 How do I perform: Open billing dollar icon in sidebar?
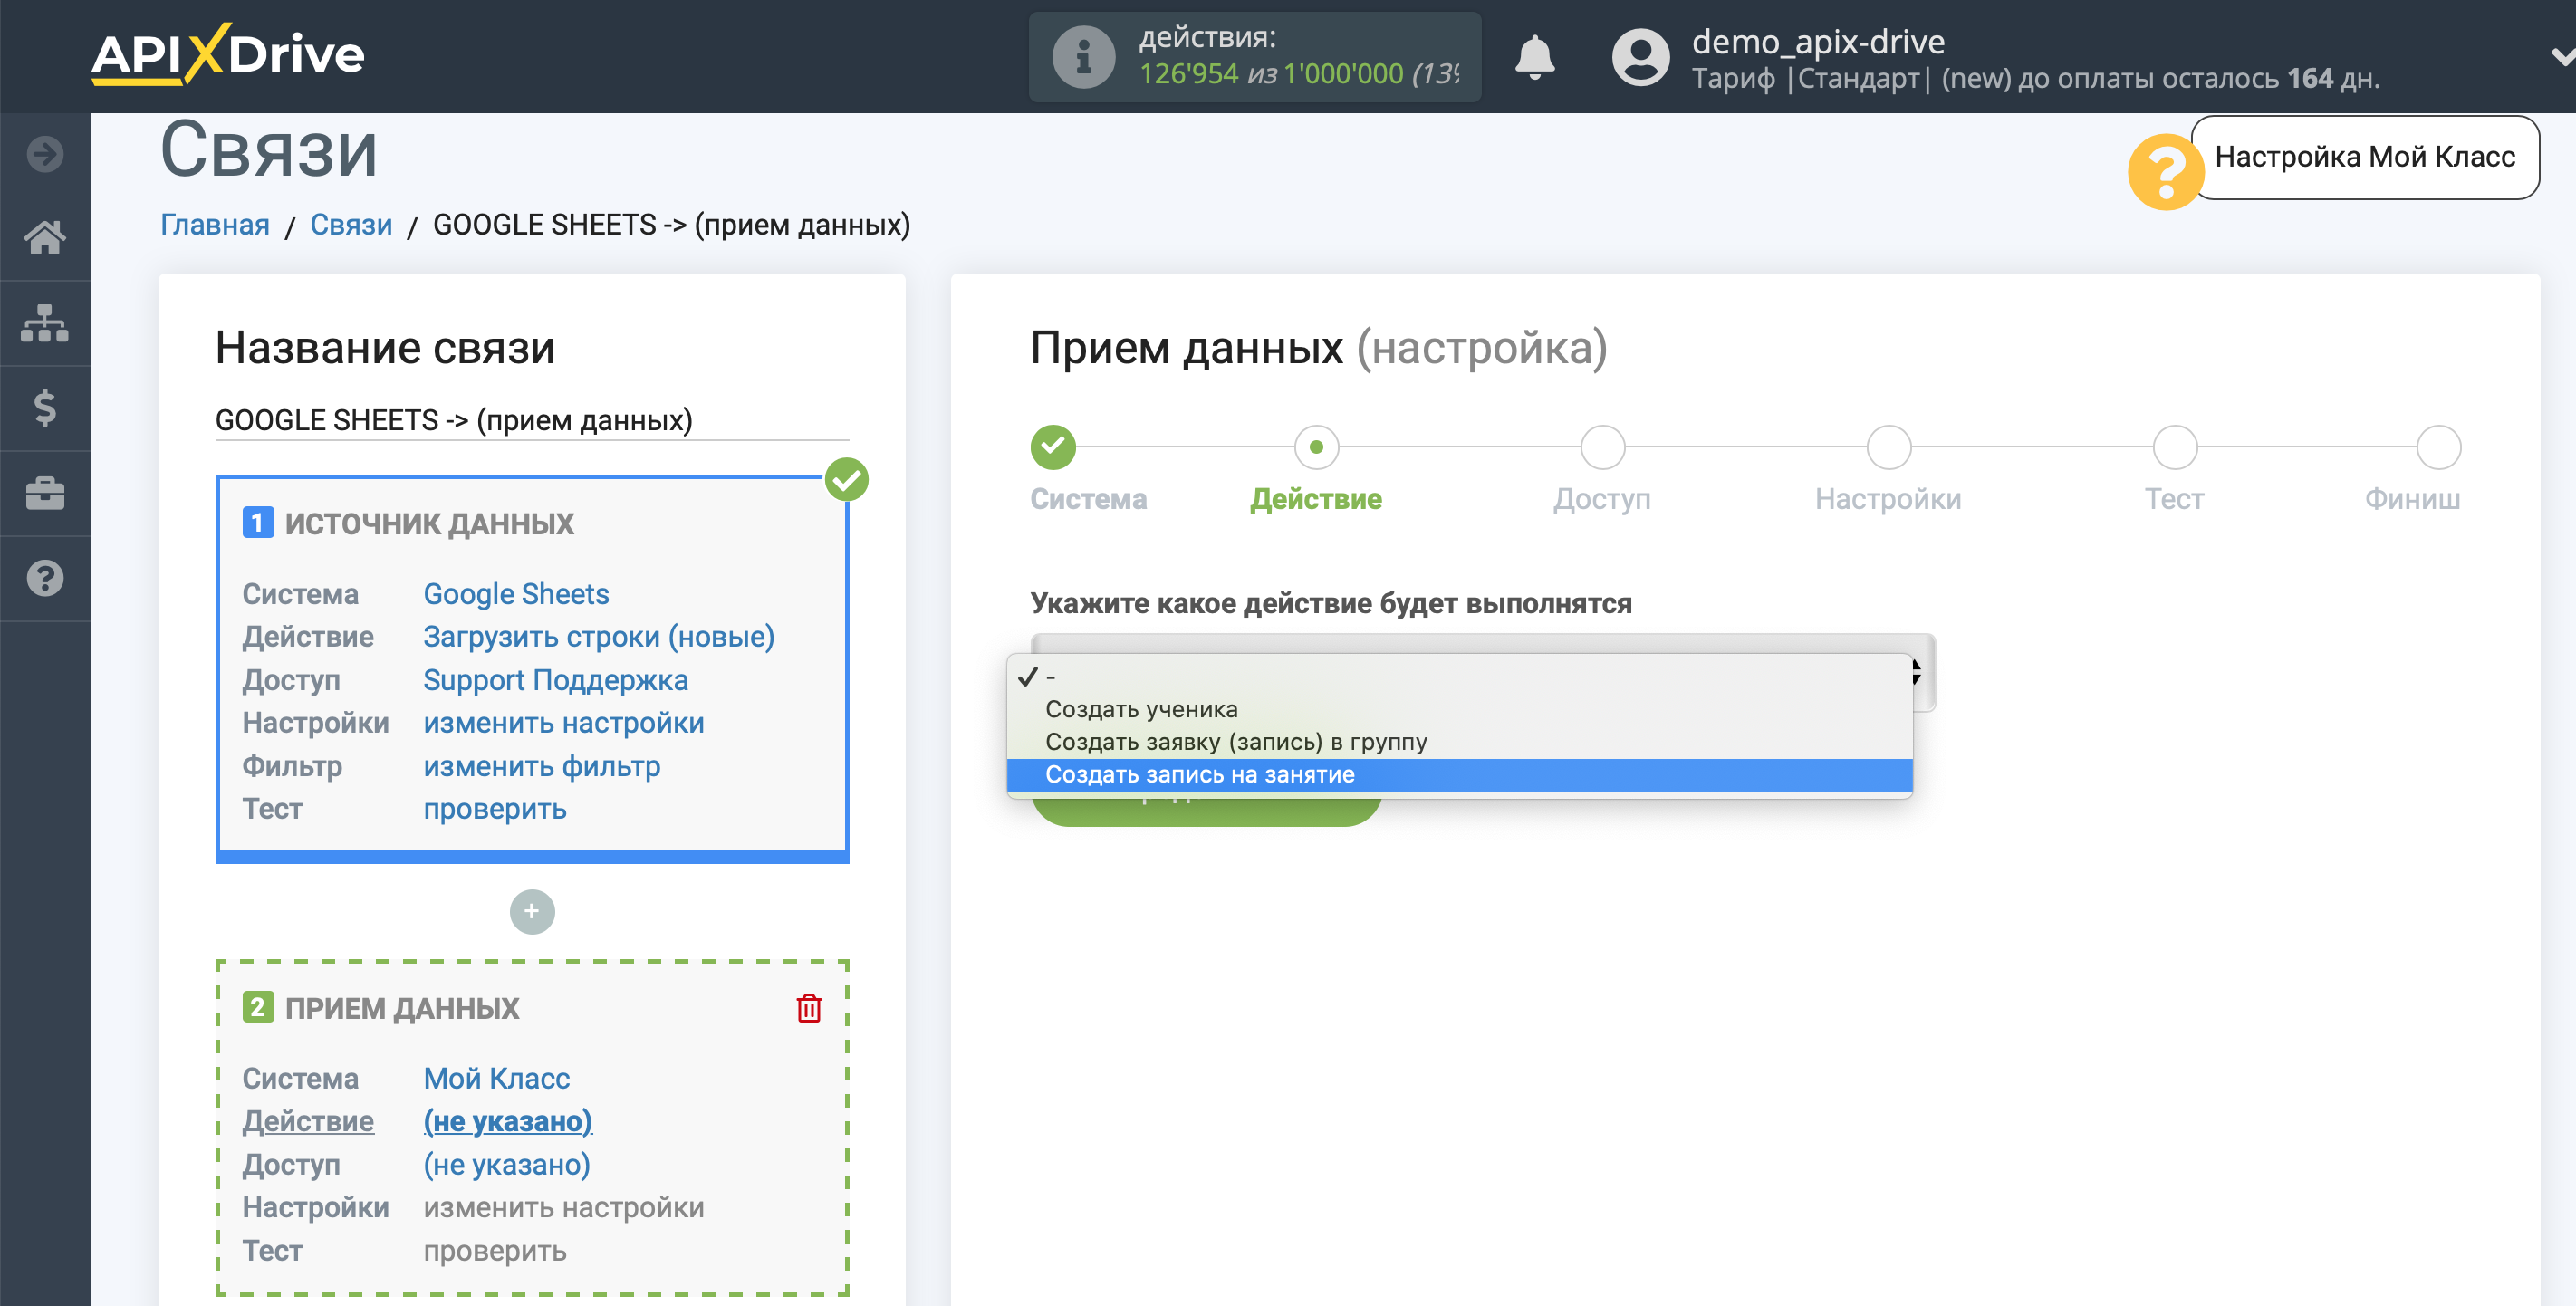click(45, 408)
